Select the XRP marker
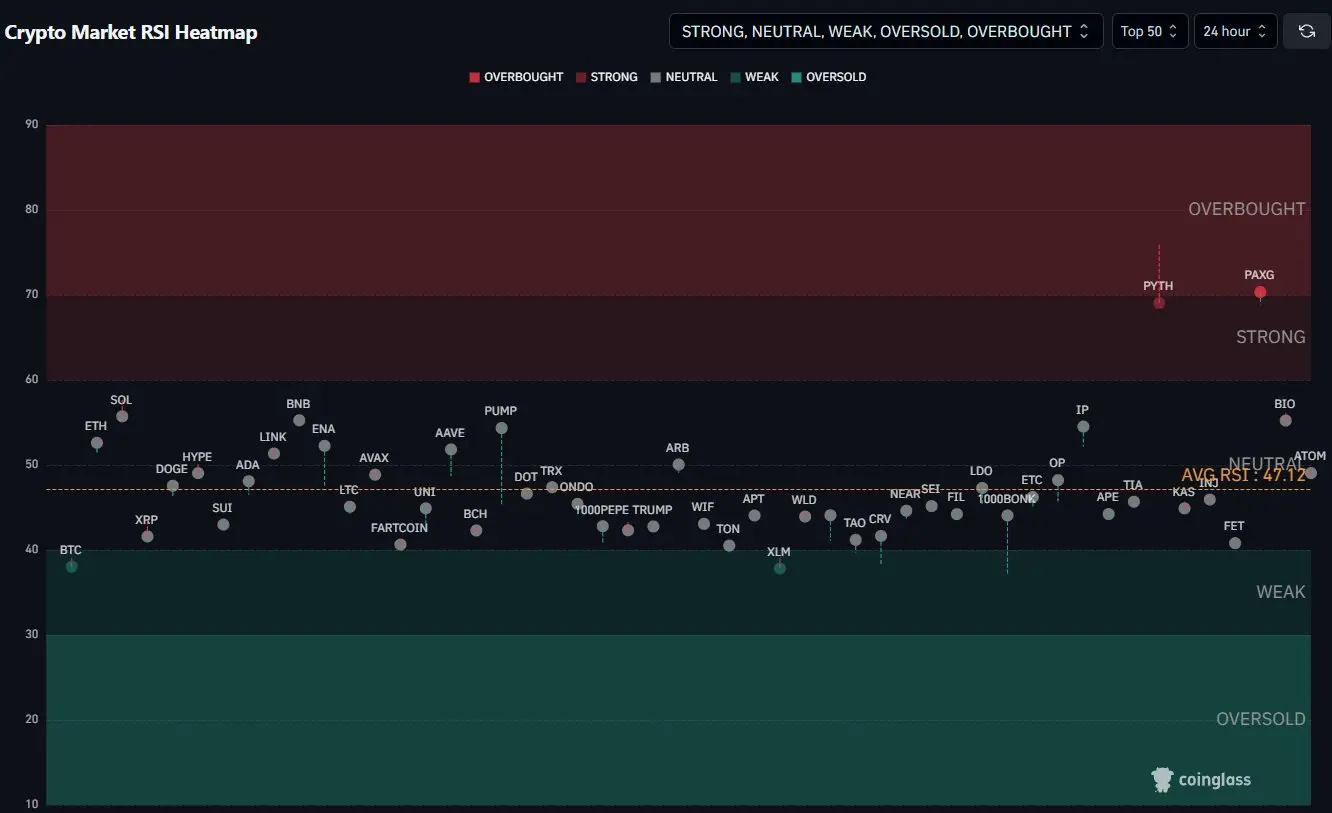1332x813 pixels. pyautogui.click(x=148, y=537)
